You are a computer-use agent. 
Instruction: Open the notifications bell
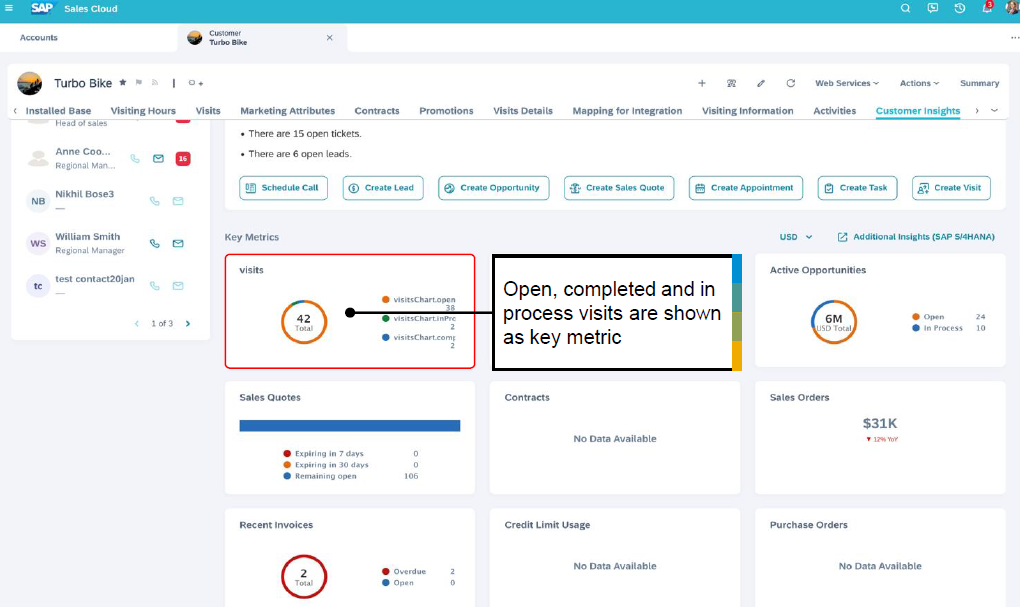coord(987,8)
